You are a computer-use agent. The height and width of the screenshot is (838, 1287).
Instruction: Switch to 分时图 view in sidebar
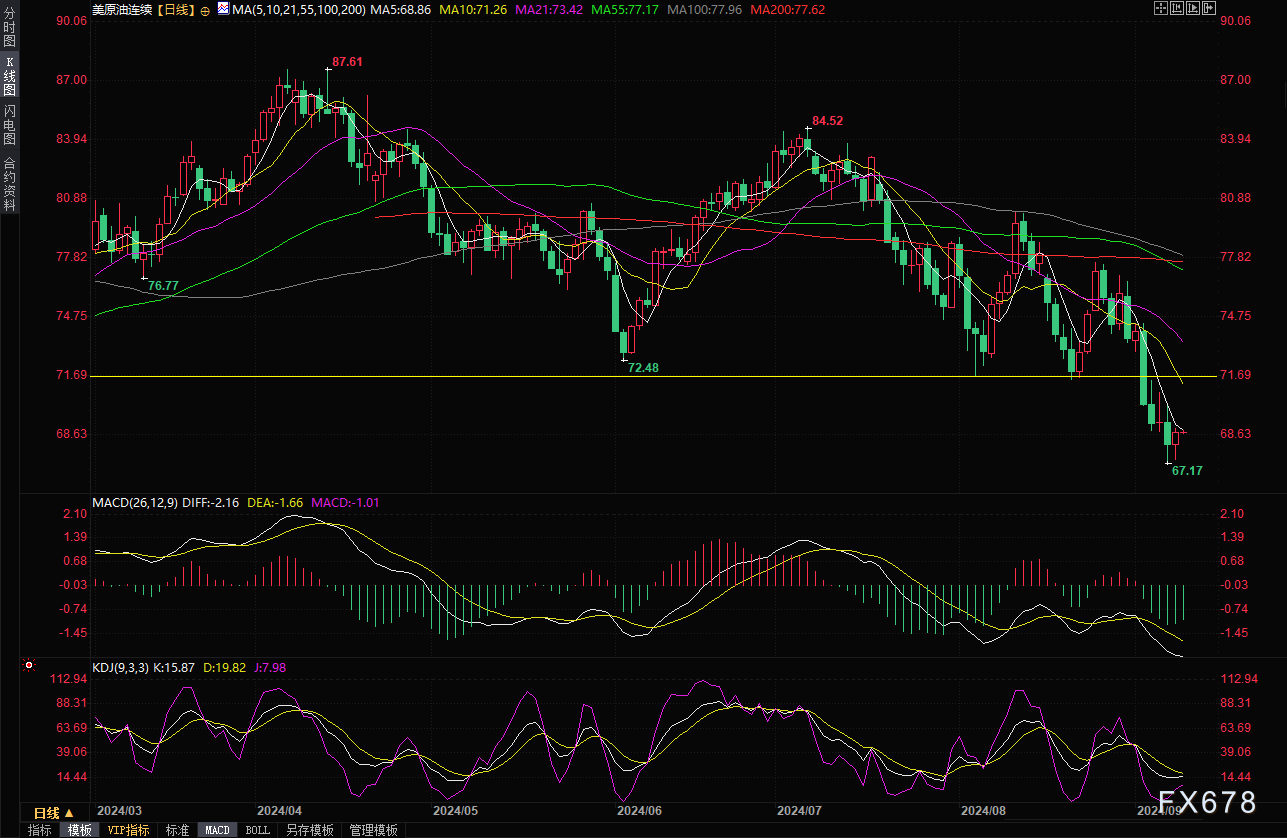coord(10,33)
